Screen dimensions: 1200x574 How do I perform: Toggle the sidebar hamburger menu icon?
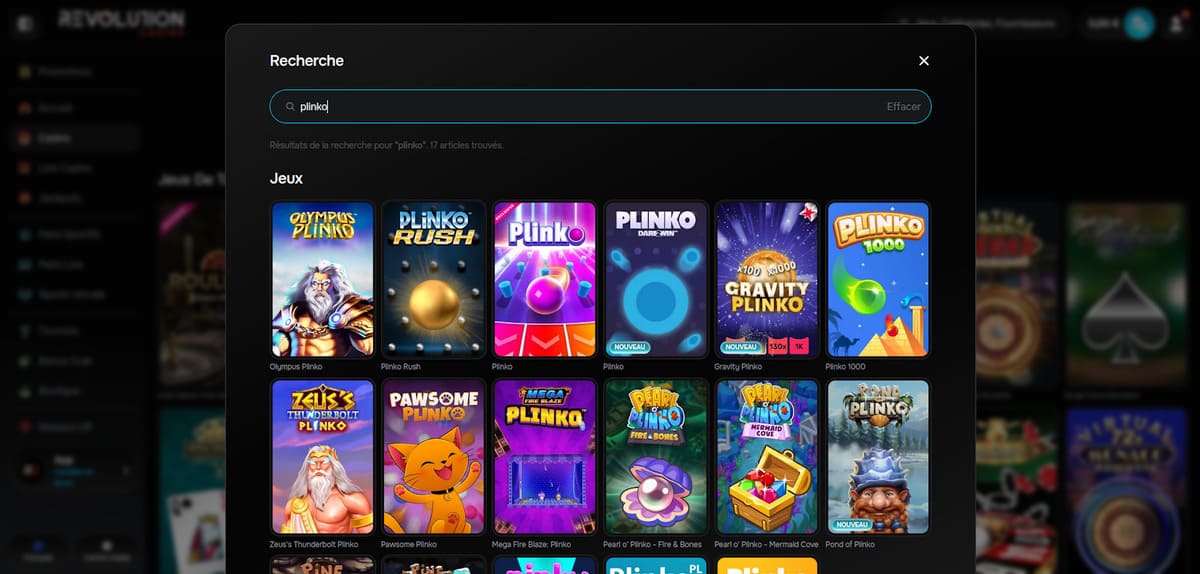[x=24, y=24]
